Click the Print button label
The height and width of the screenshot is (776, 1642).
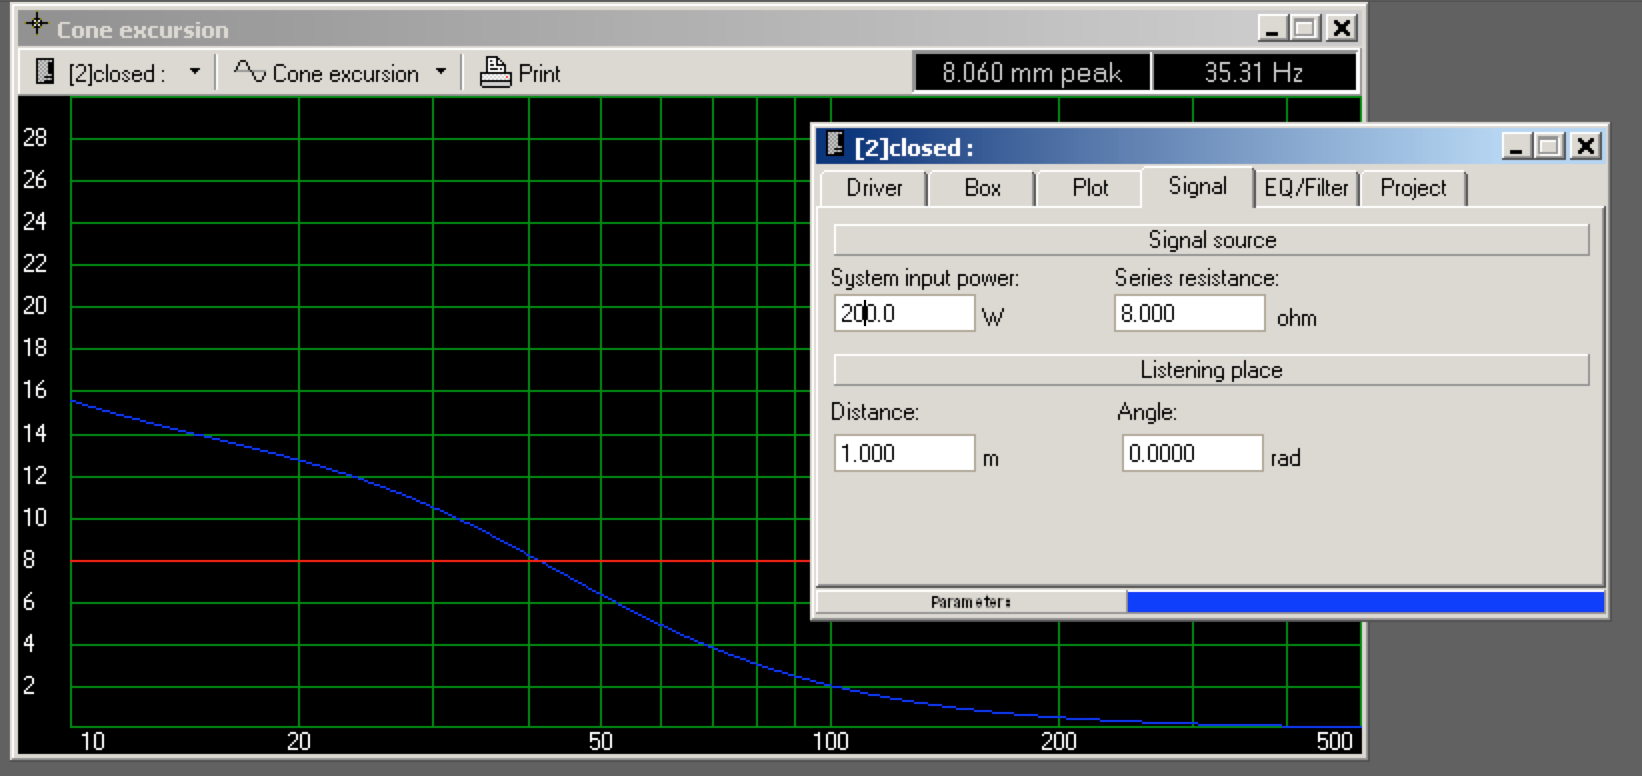539,73
